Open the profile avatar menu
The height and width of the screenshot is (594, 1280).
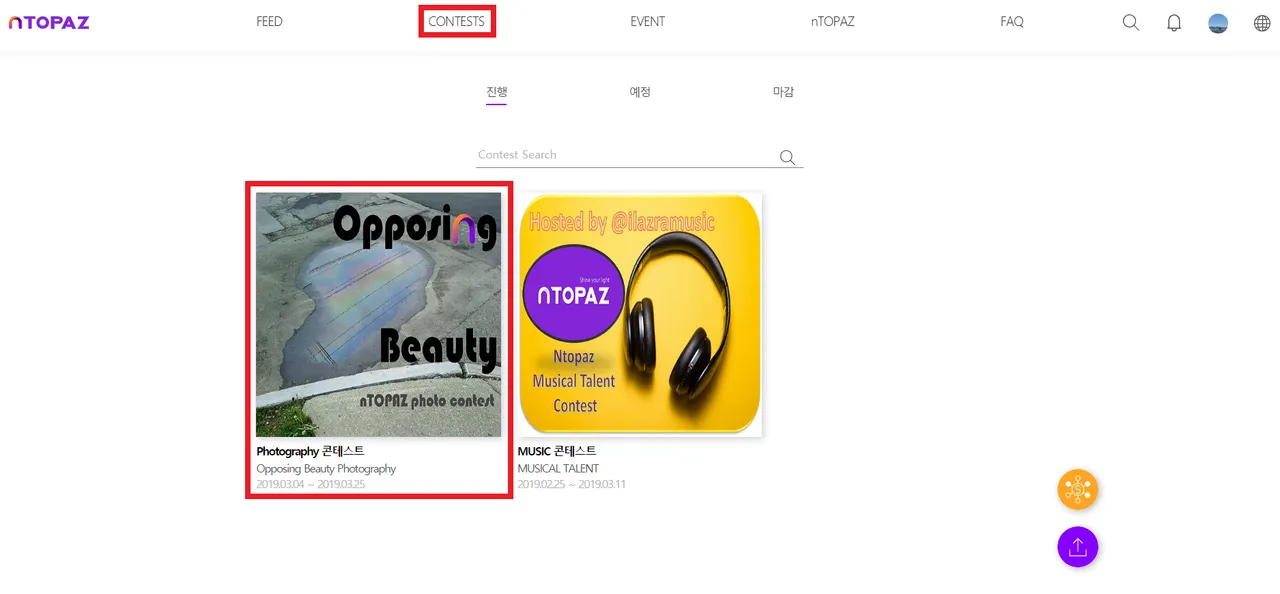tap(1218, 23)
